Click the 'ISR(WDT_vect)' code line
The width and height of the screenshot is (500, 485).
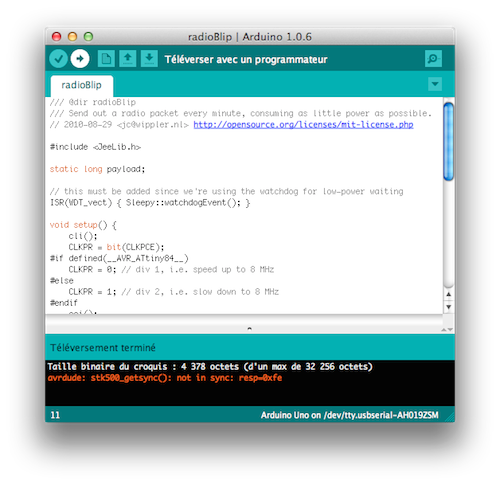[x=150, y=203]
